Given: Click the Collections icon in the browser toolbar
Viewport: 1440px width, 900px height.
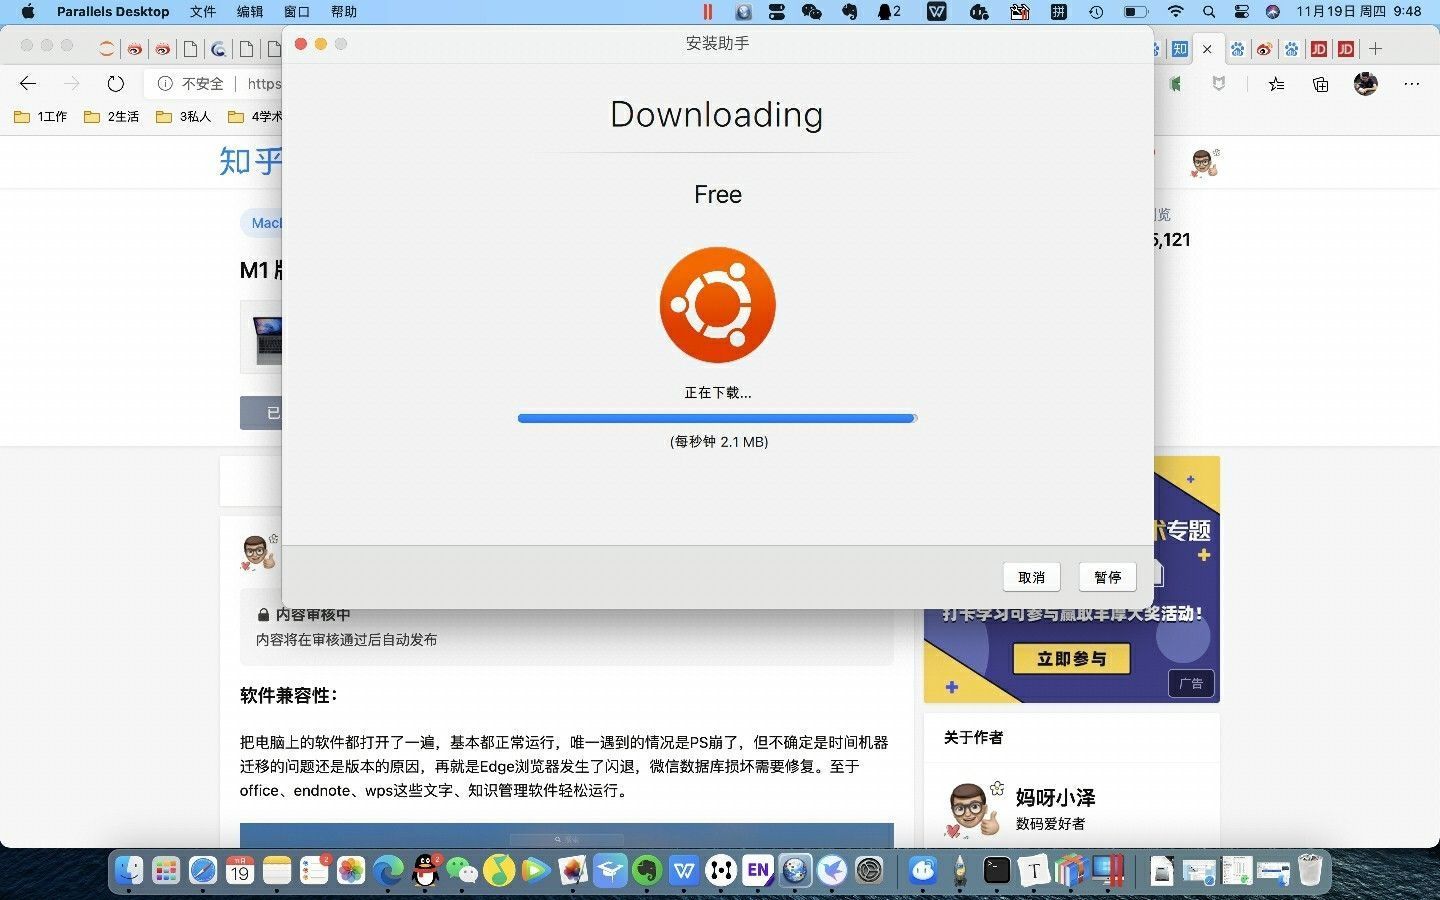Looking at the screenshot, I should [1321, 84].
